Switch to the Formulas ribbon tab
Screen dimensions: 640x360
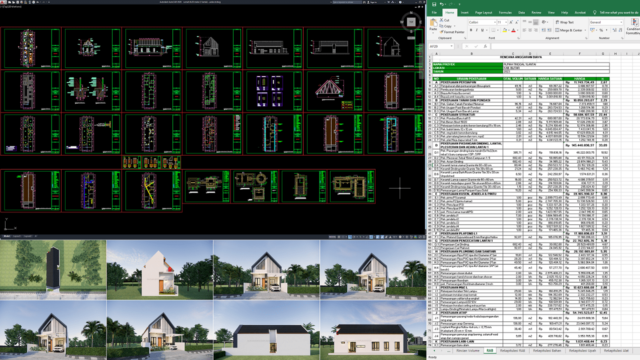505,13
